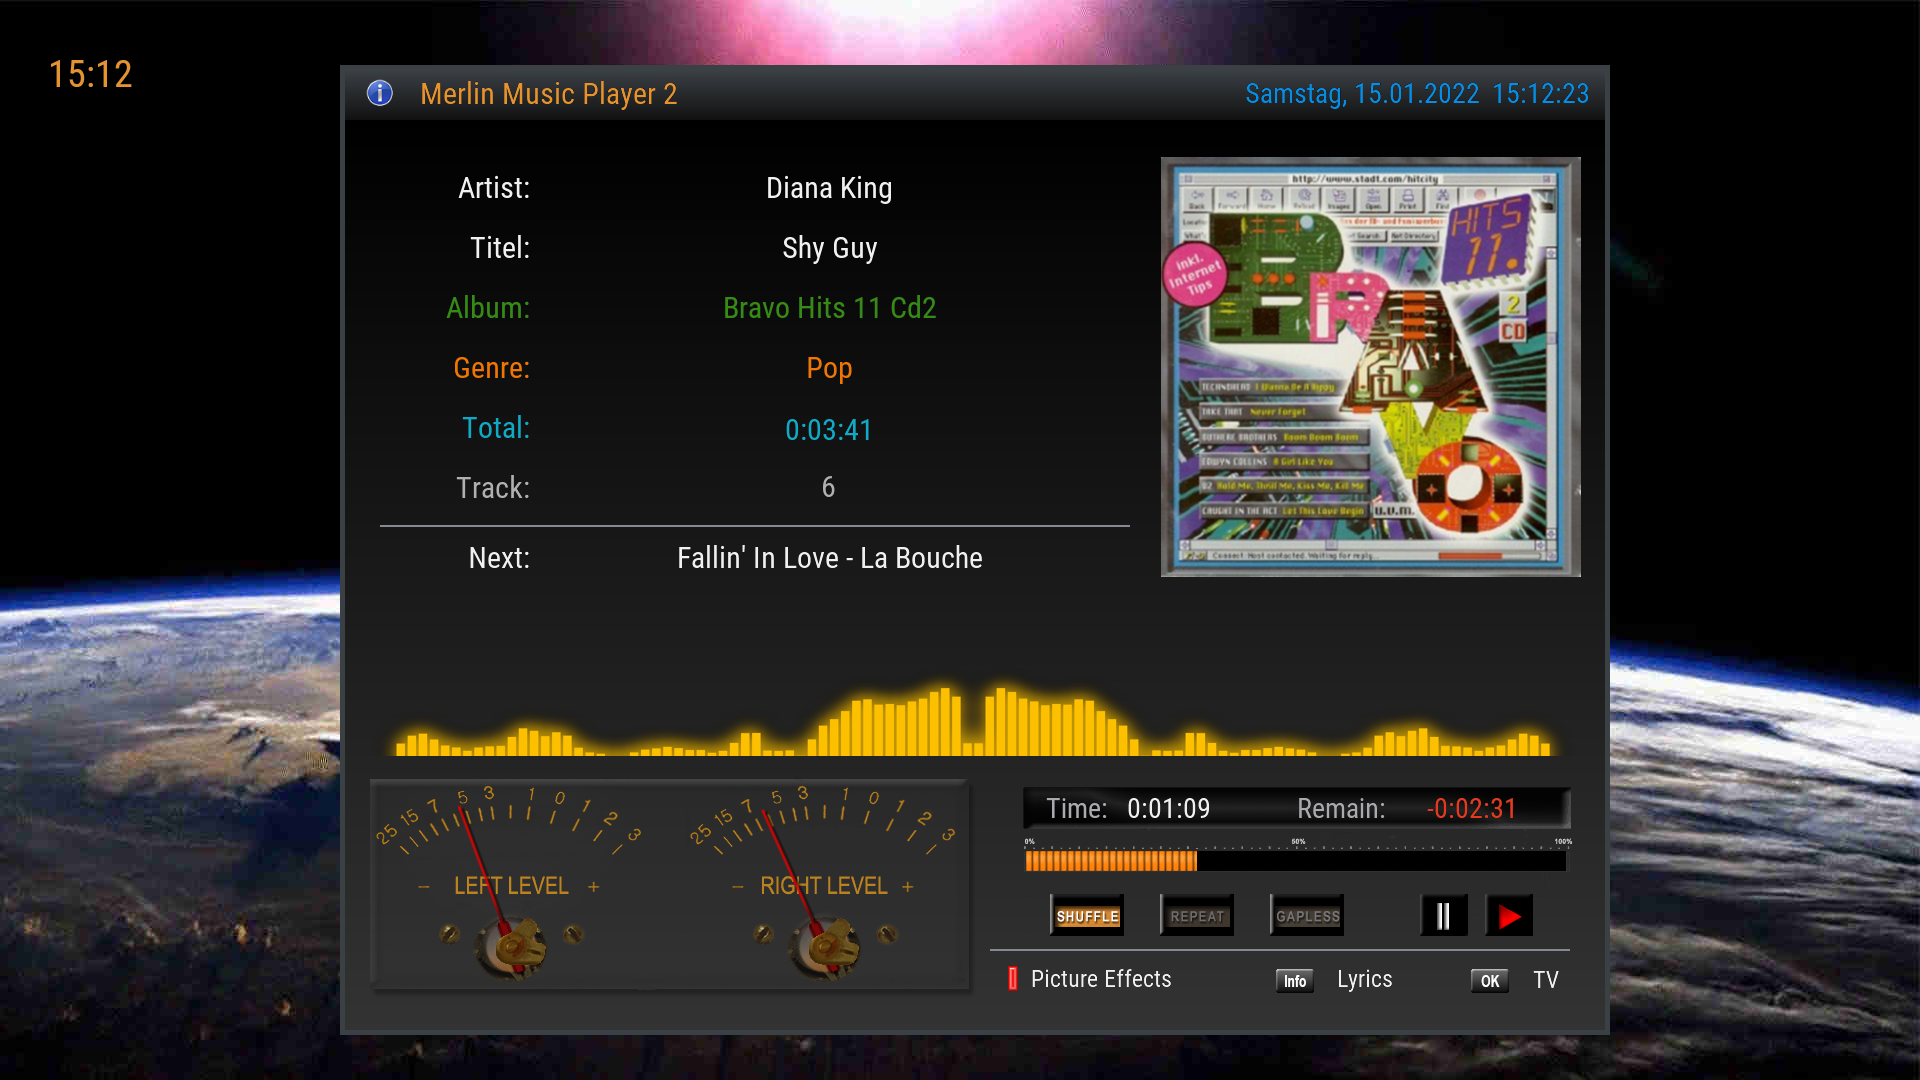
Task: Click the red Picture Effects key icon
Action: (1012, 979)
